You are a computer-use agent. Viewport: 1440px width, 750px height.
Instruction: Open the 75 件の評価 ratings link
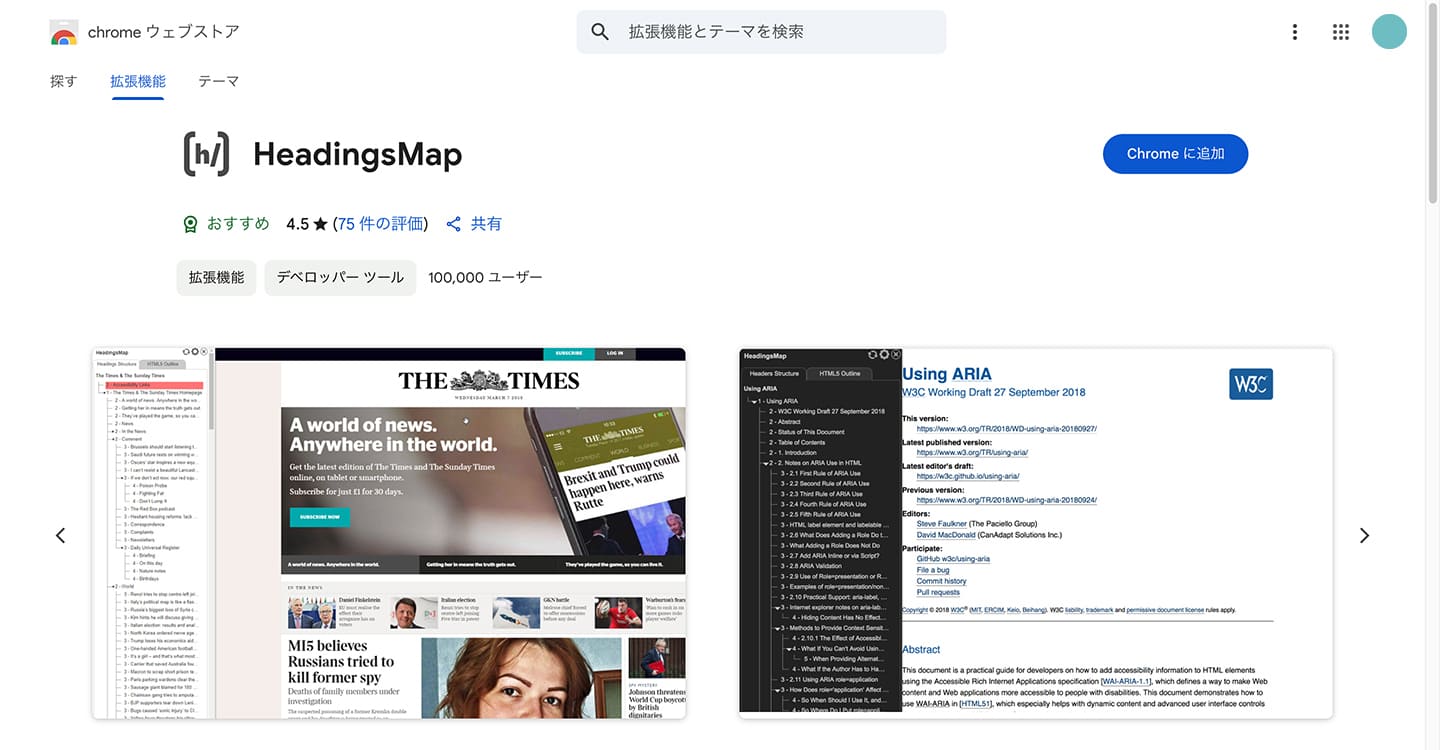[380, 224]
